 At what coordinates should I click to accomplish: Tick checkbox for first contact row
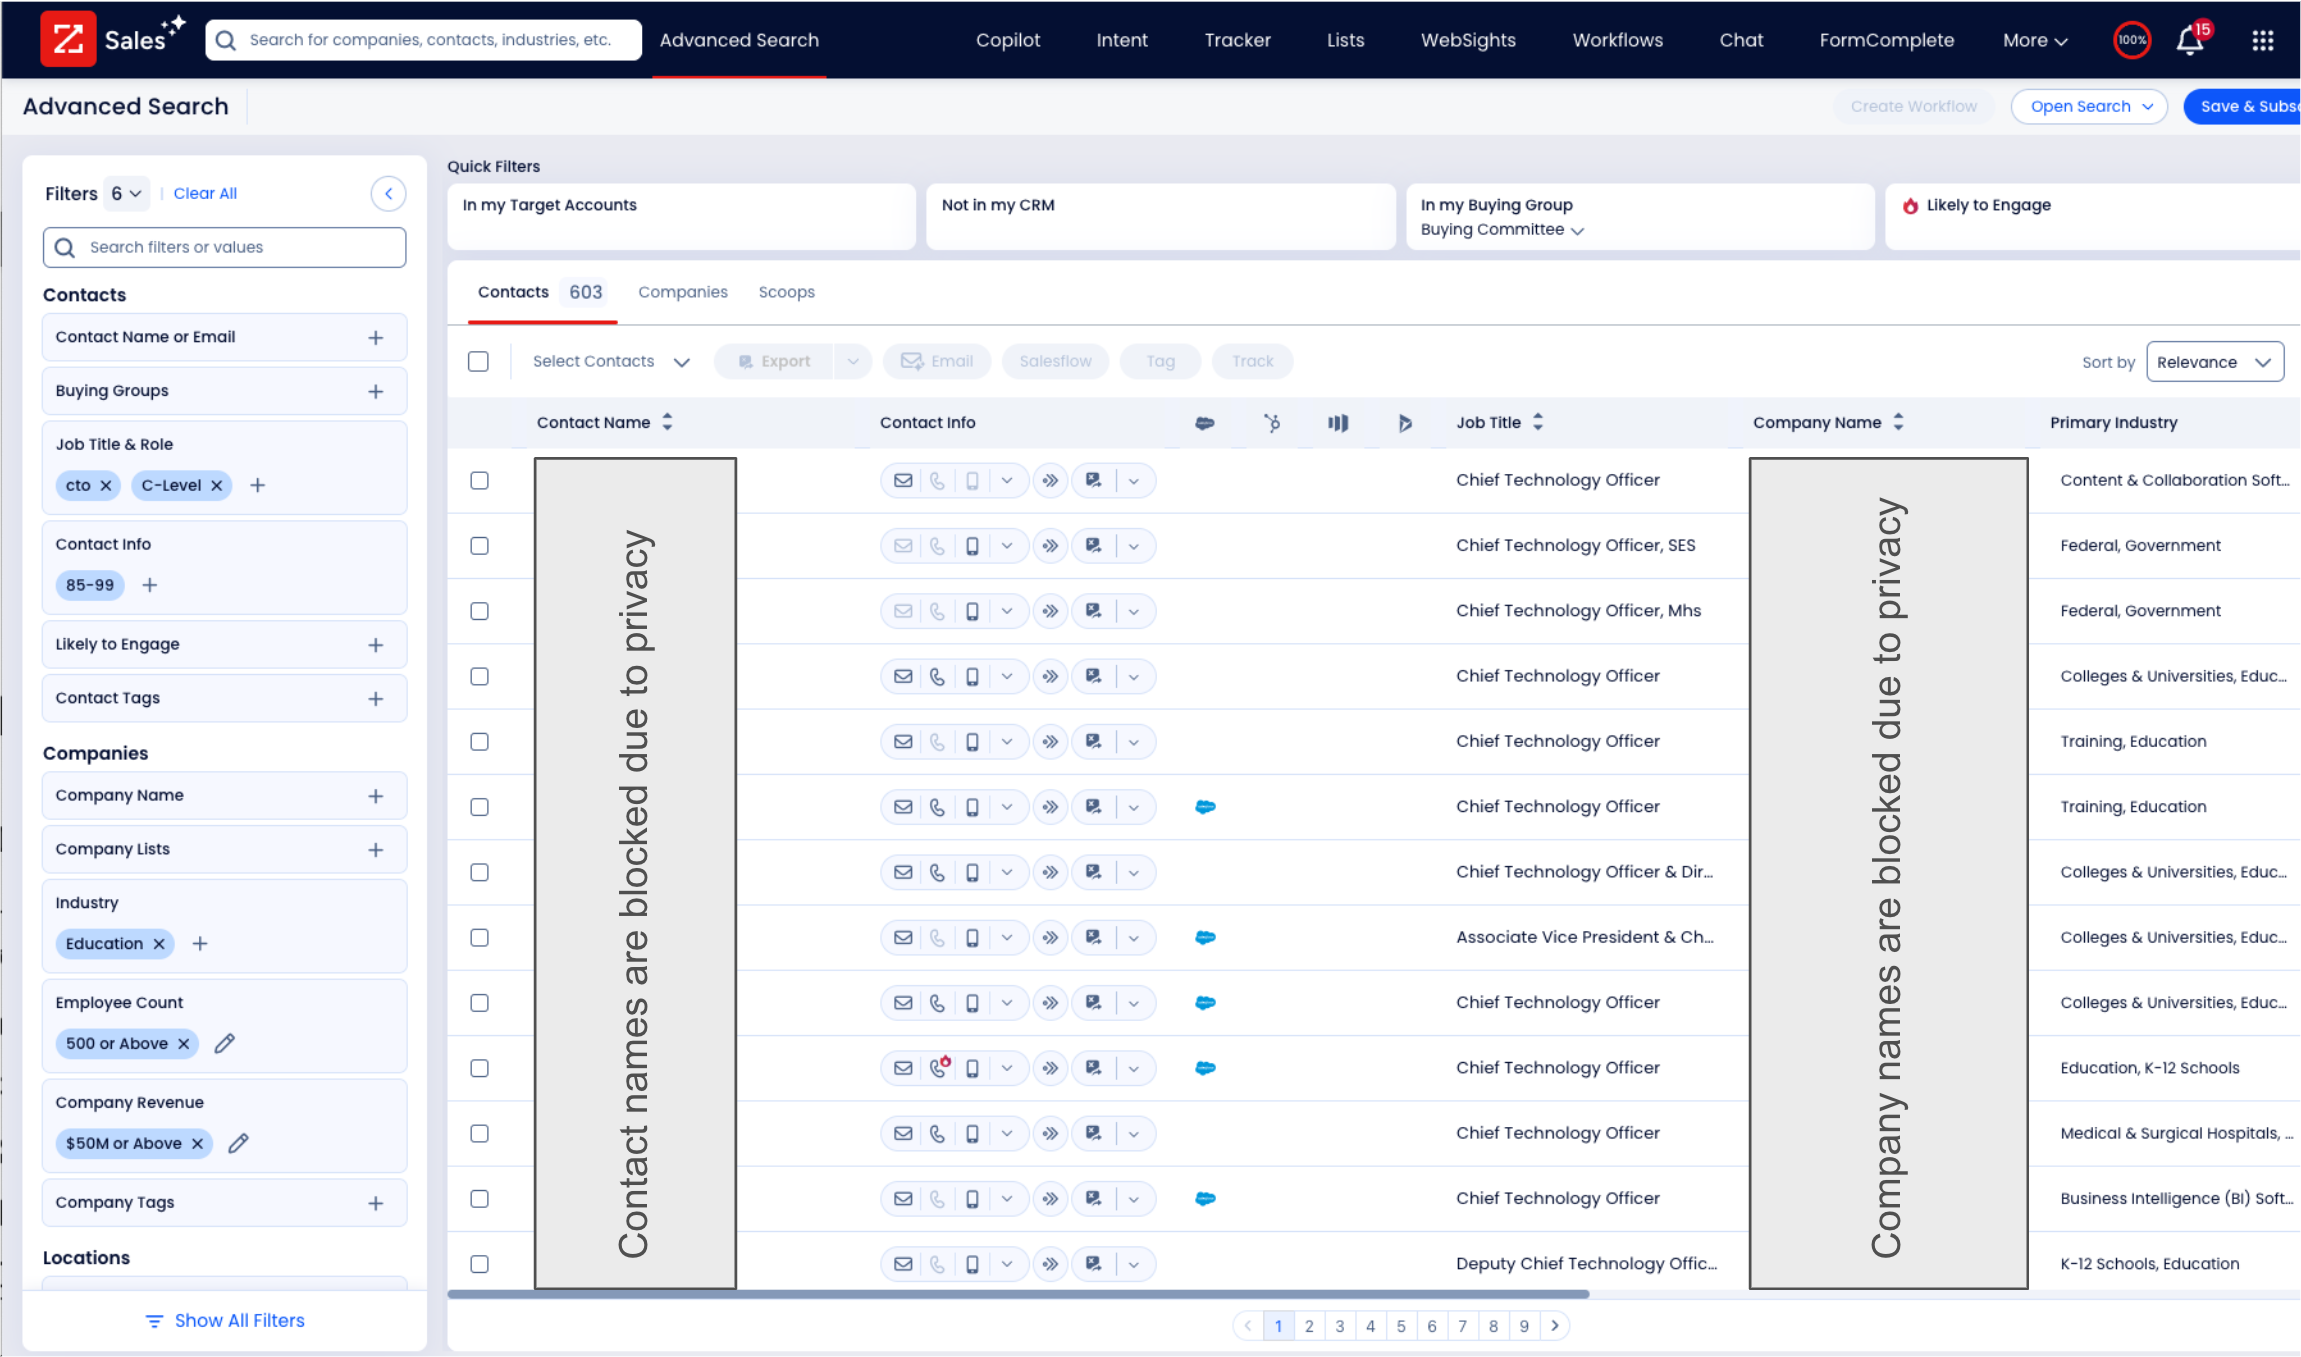coord(479,480)
